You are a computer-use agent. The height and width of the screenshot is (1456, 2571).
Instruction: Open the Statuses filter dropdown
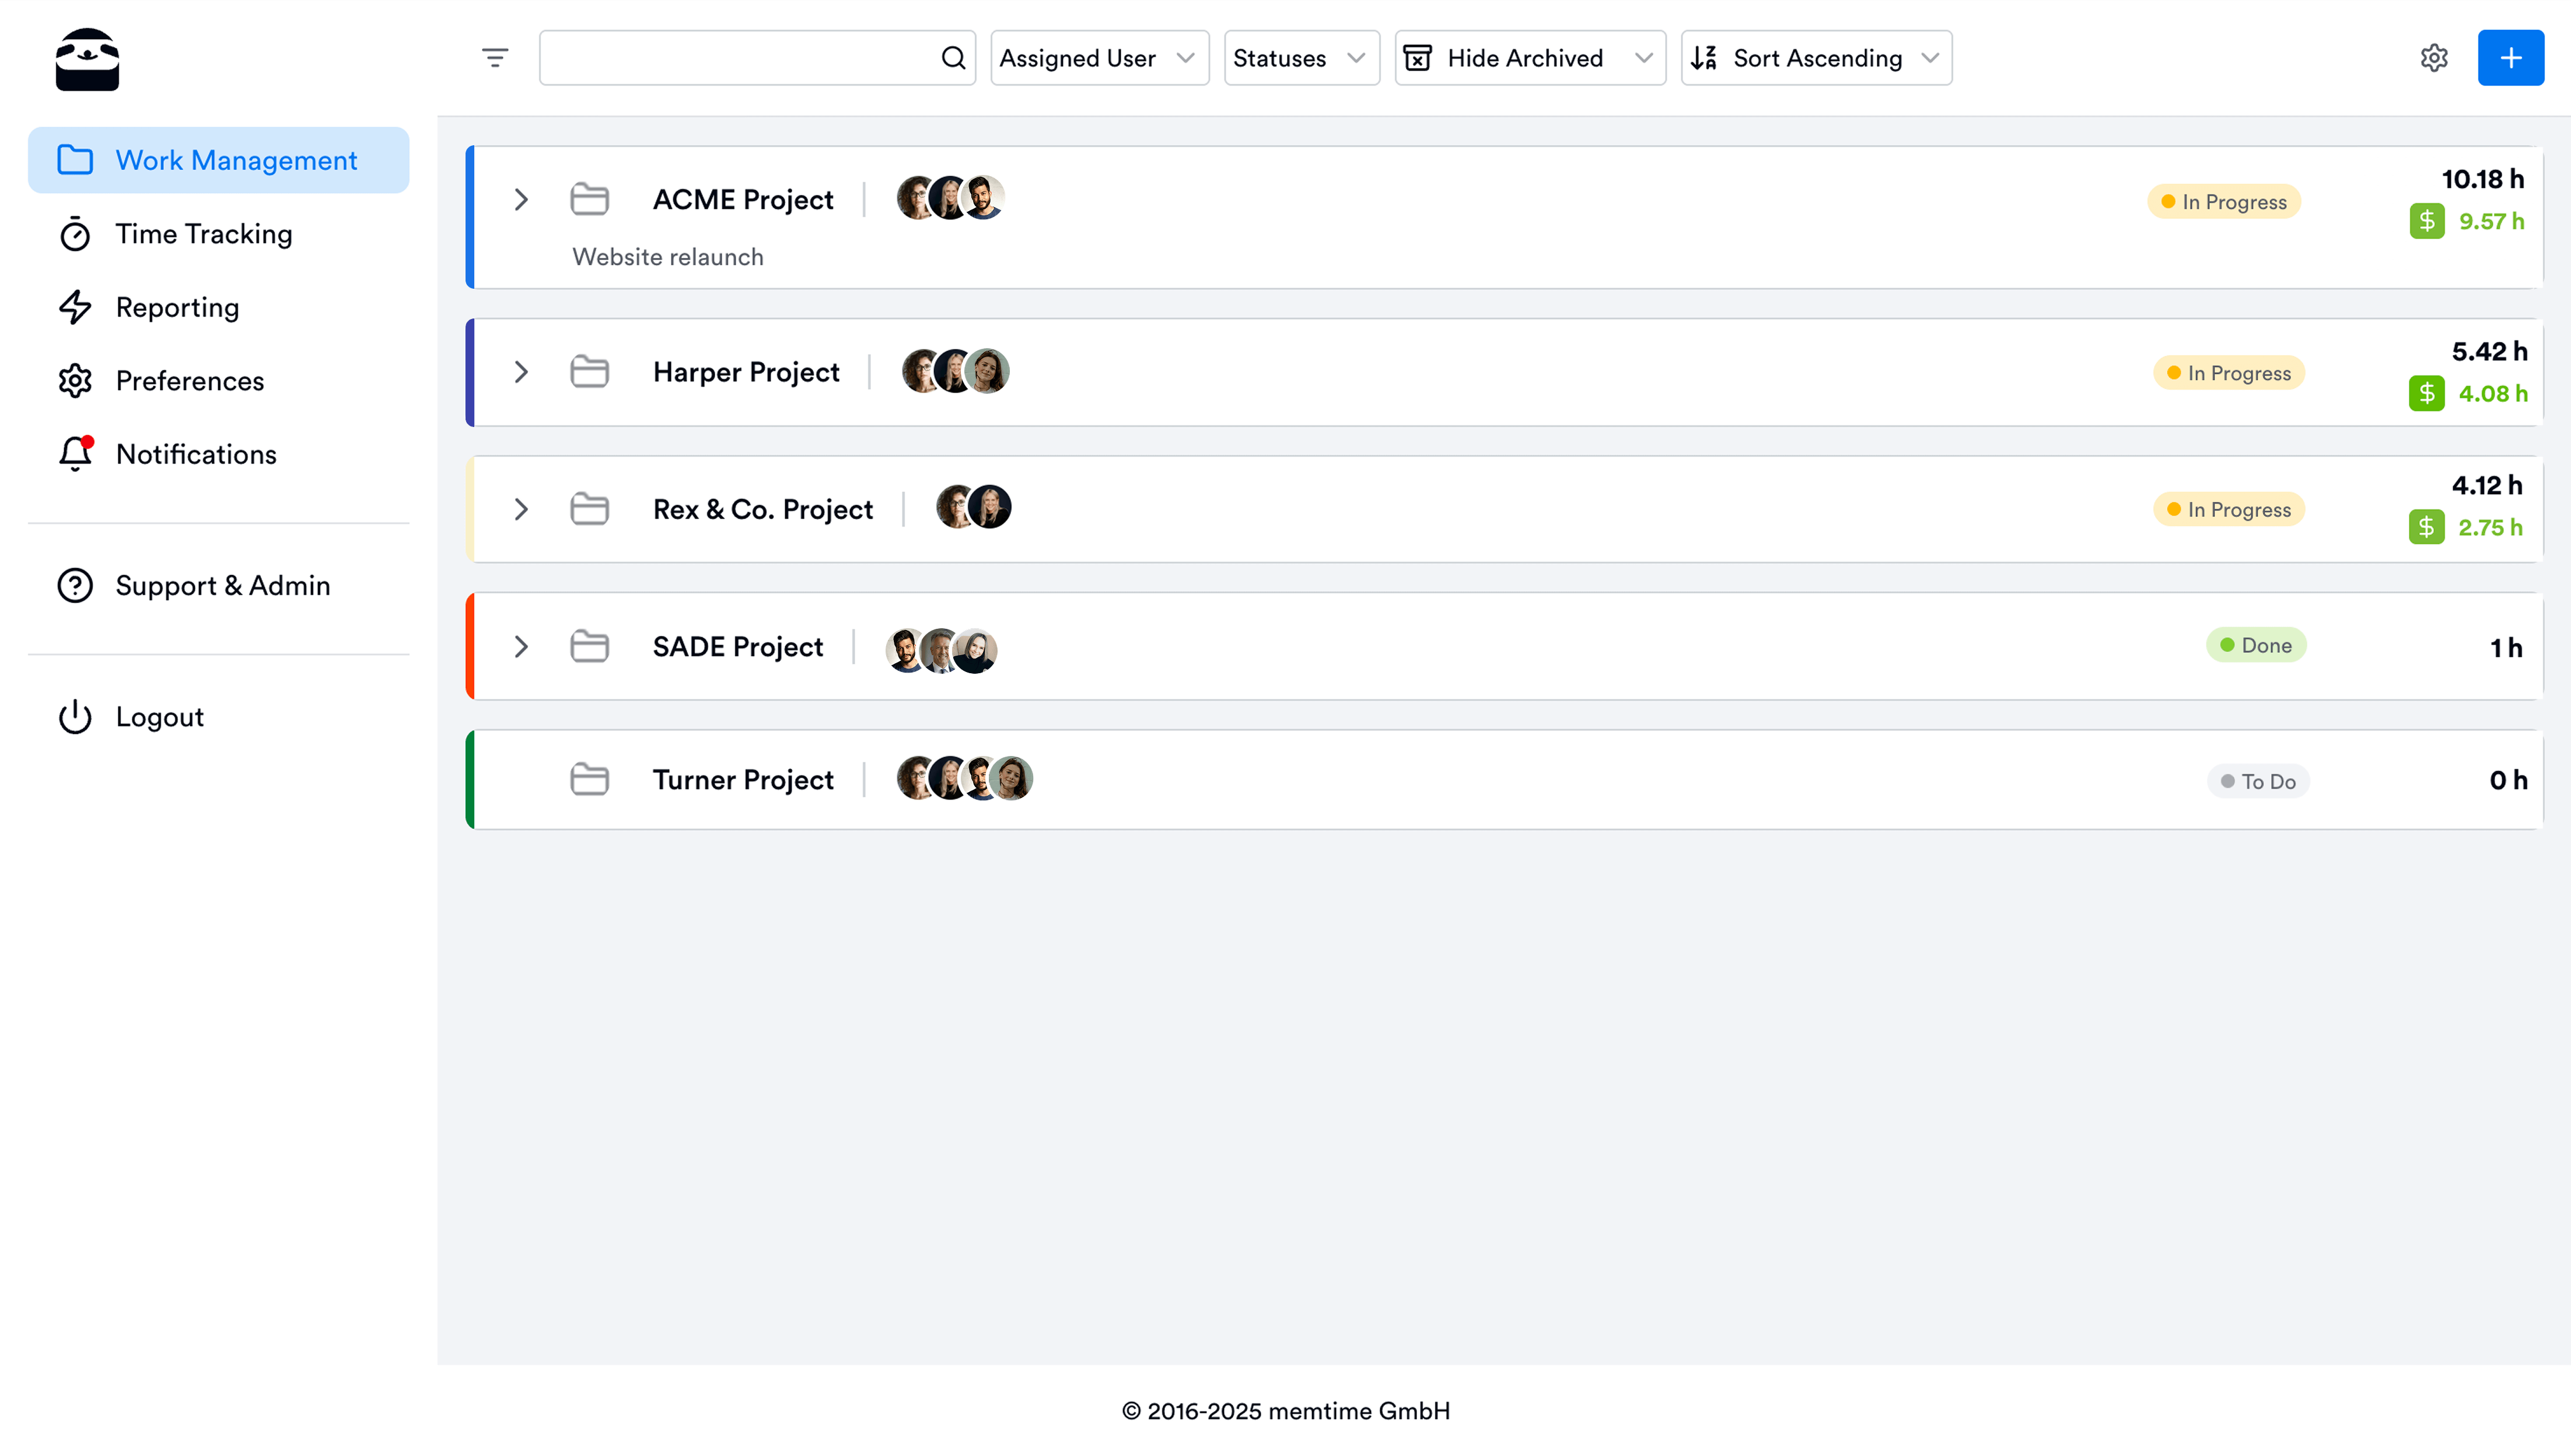[1301, 58]
